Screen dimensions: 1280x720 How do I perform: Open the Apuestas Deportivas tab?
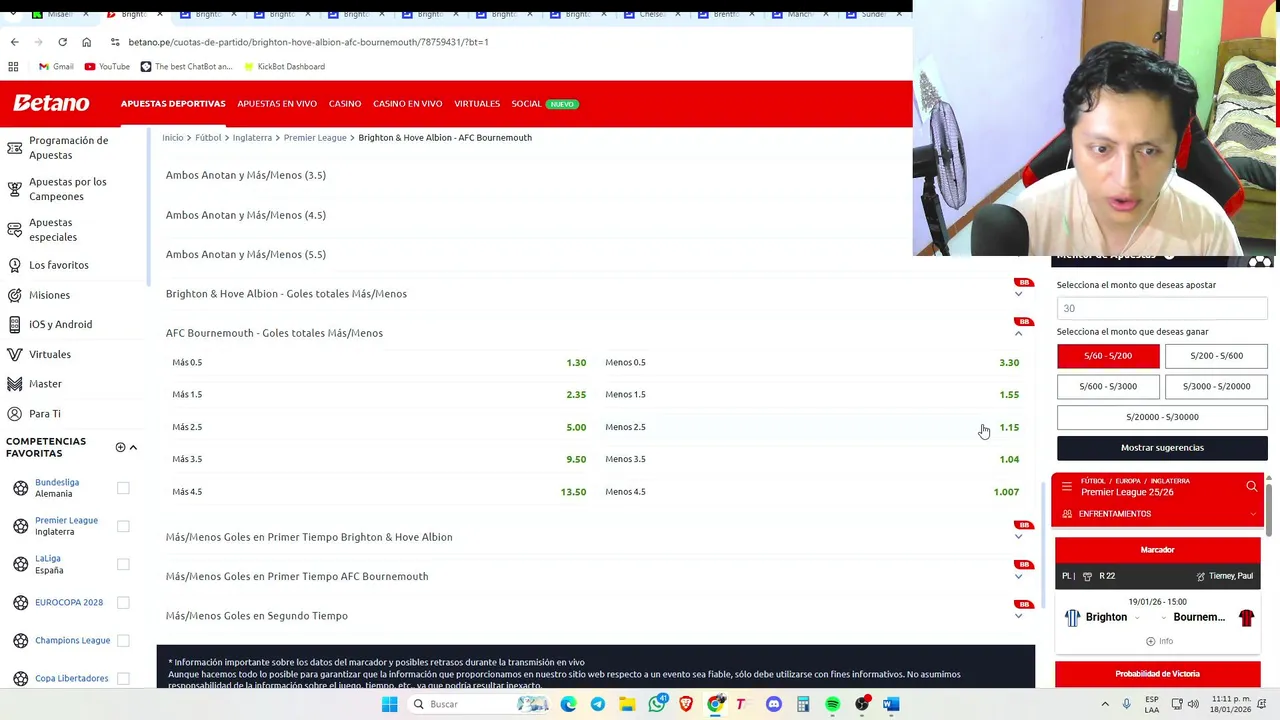coord(173,104)
